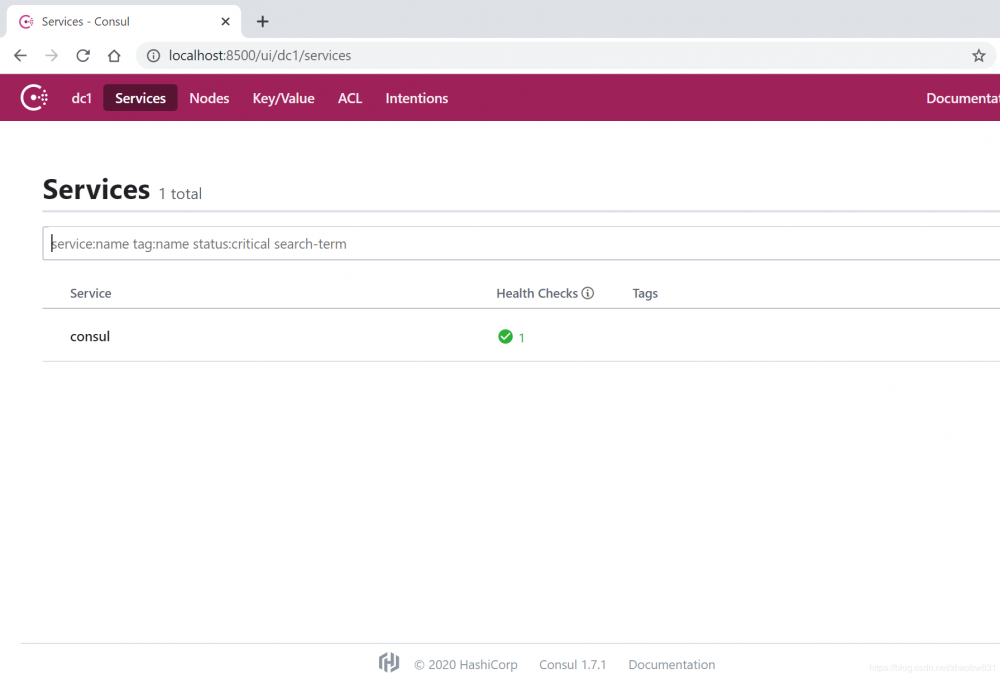Click the Service column header
Viewport: 1000px width, 678px height.
pyautogui.click(x=91, y=293)
